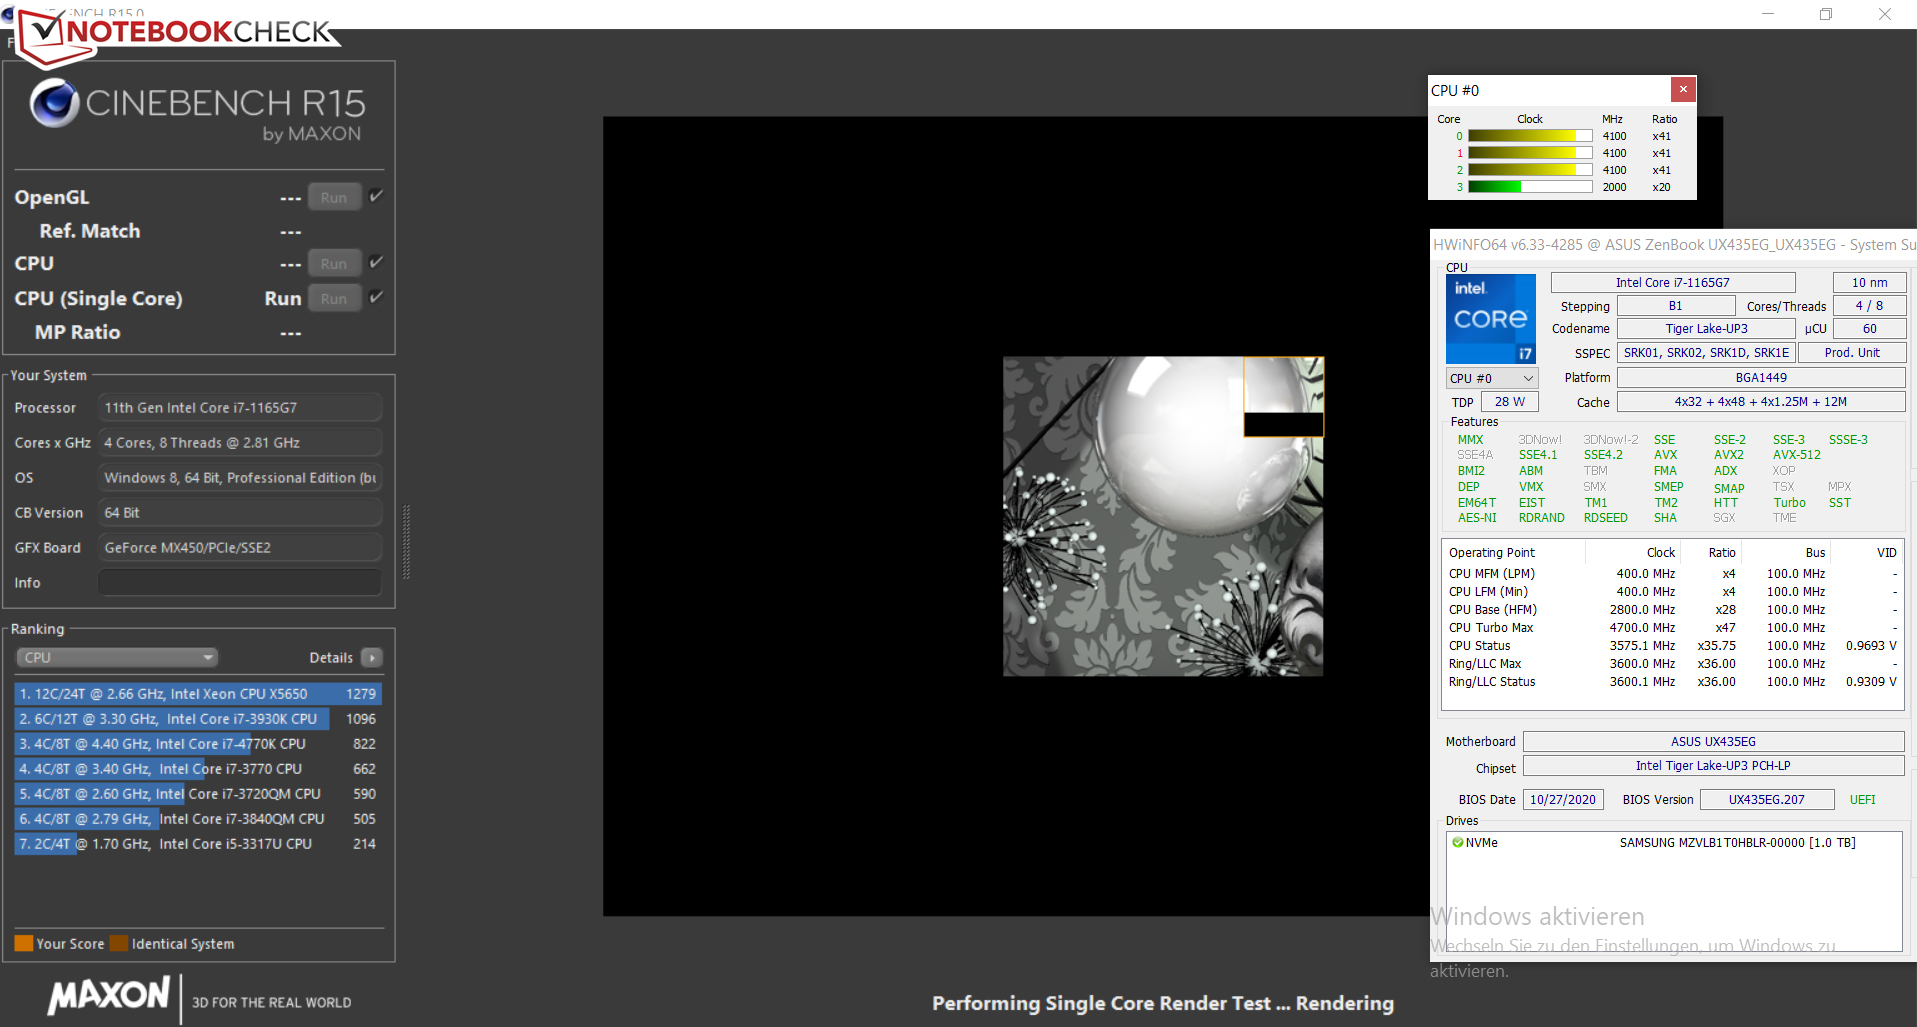
Task: Toggle the OpenGL test checkbox
Action: pyautogui.click(x=376, y=197)
